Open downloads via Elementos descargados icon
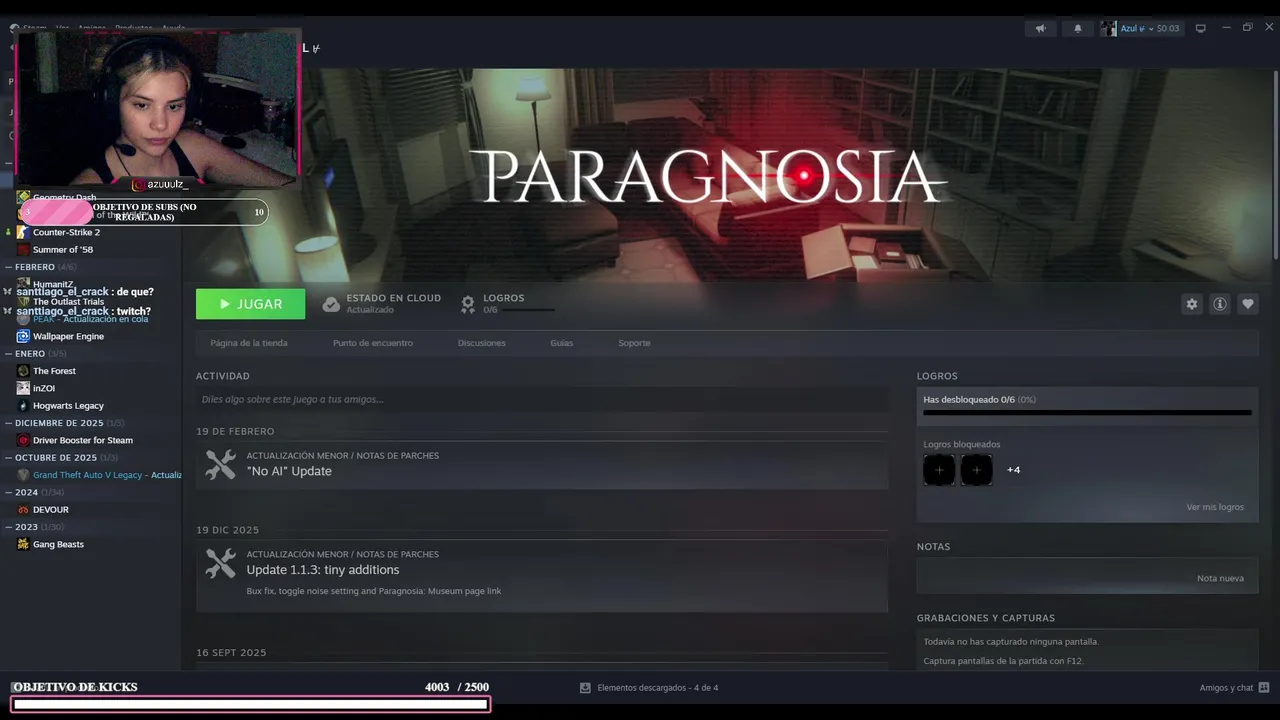Viewport: 1280px width, 720px height. (x=585, y=688)
